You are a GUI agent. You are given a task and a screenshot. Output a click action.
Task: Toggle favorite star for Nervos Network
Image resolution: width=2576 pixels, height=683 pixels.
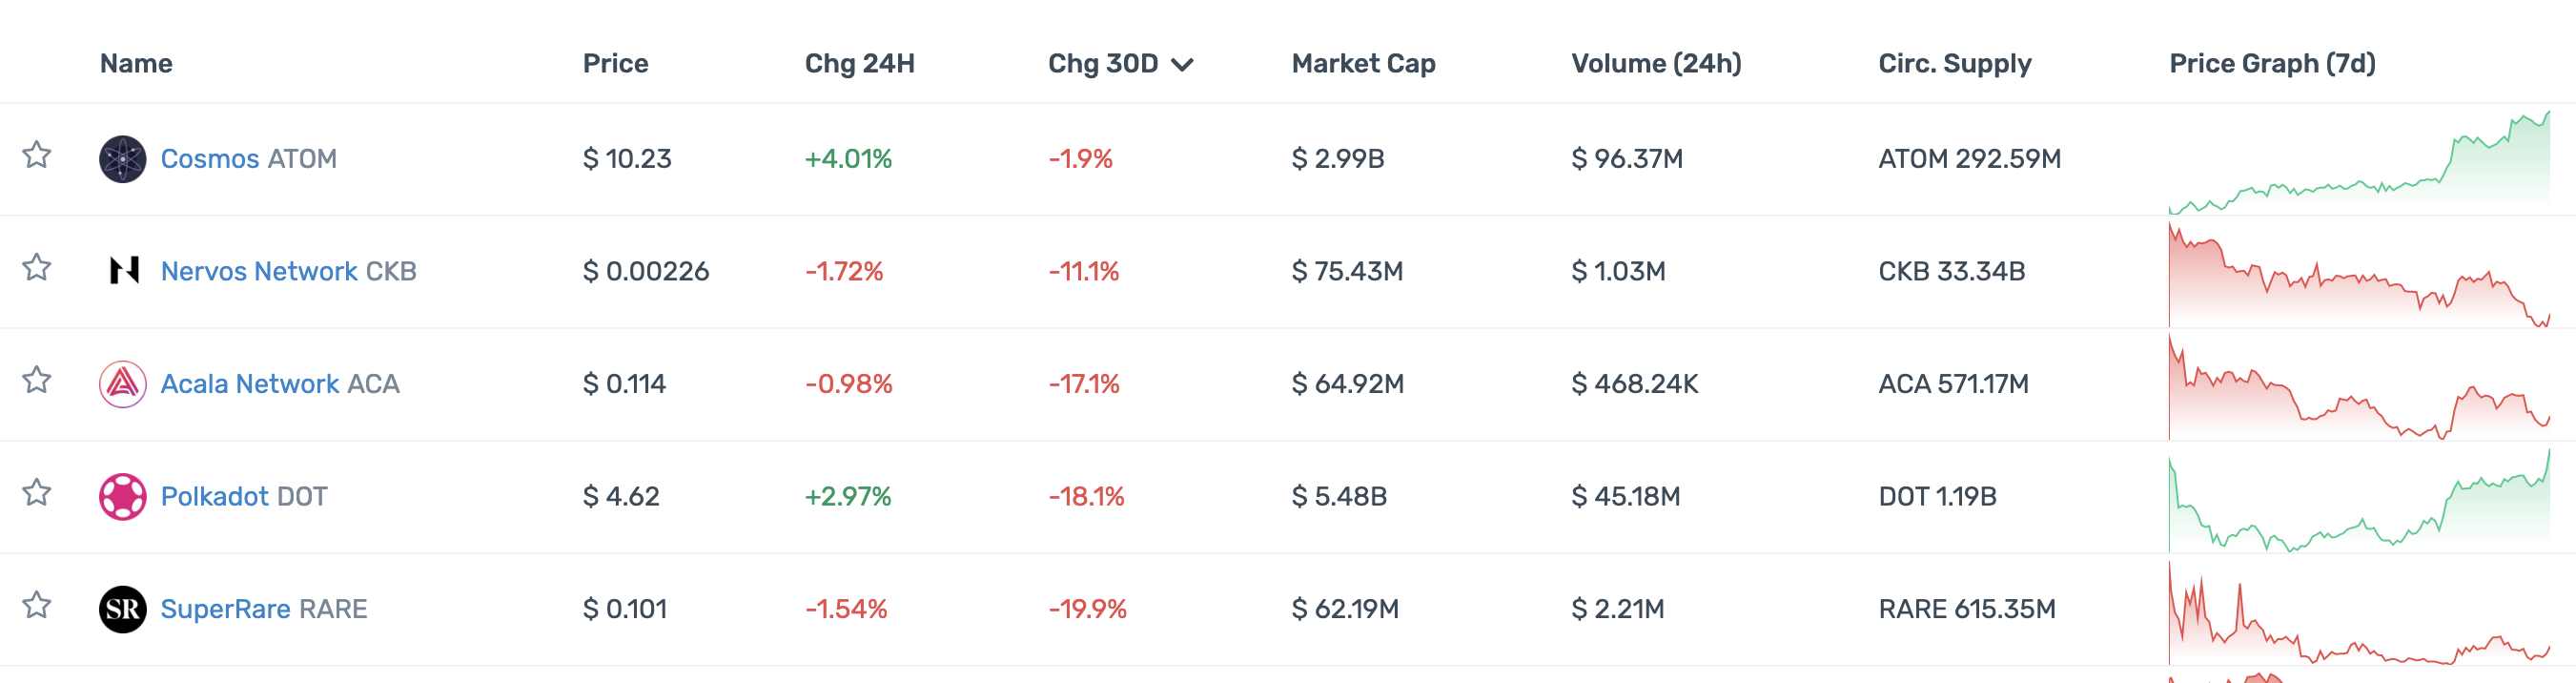tap(37, 268)
